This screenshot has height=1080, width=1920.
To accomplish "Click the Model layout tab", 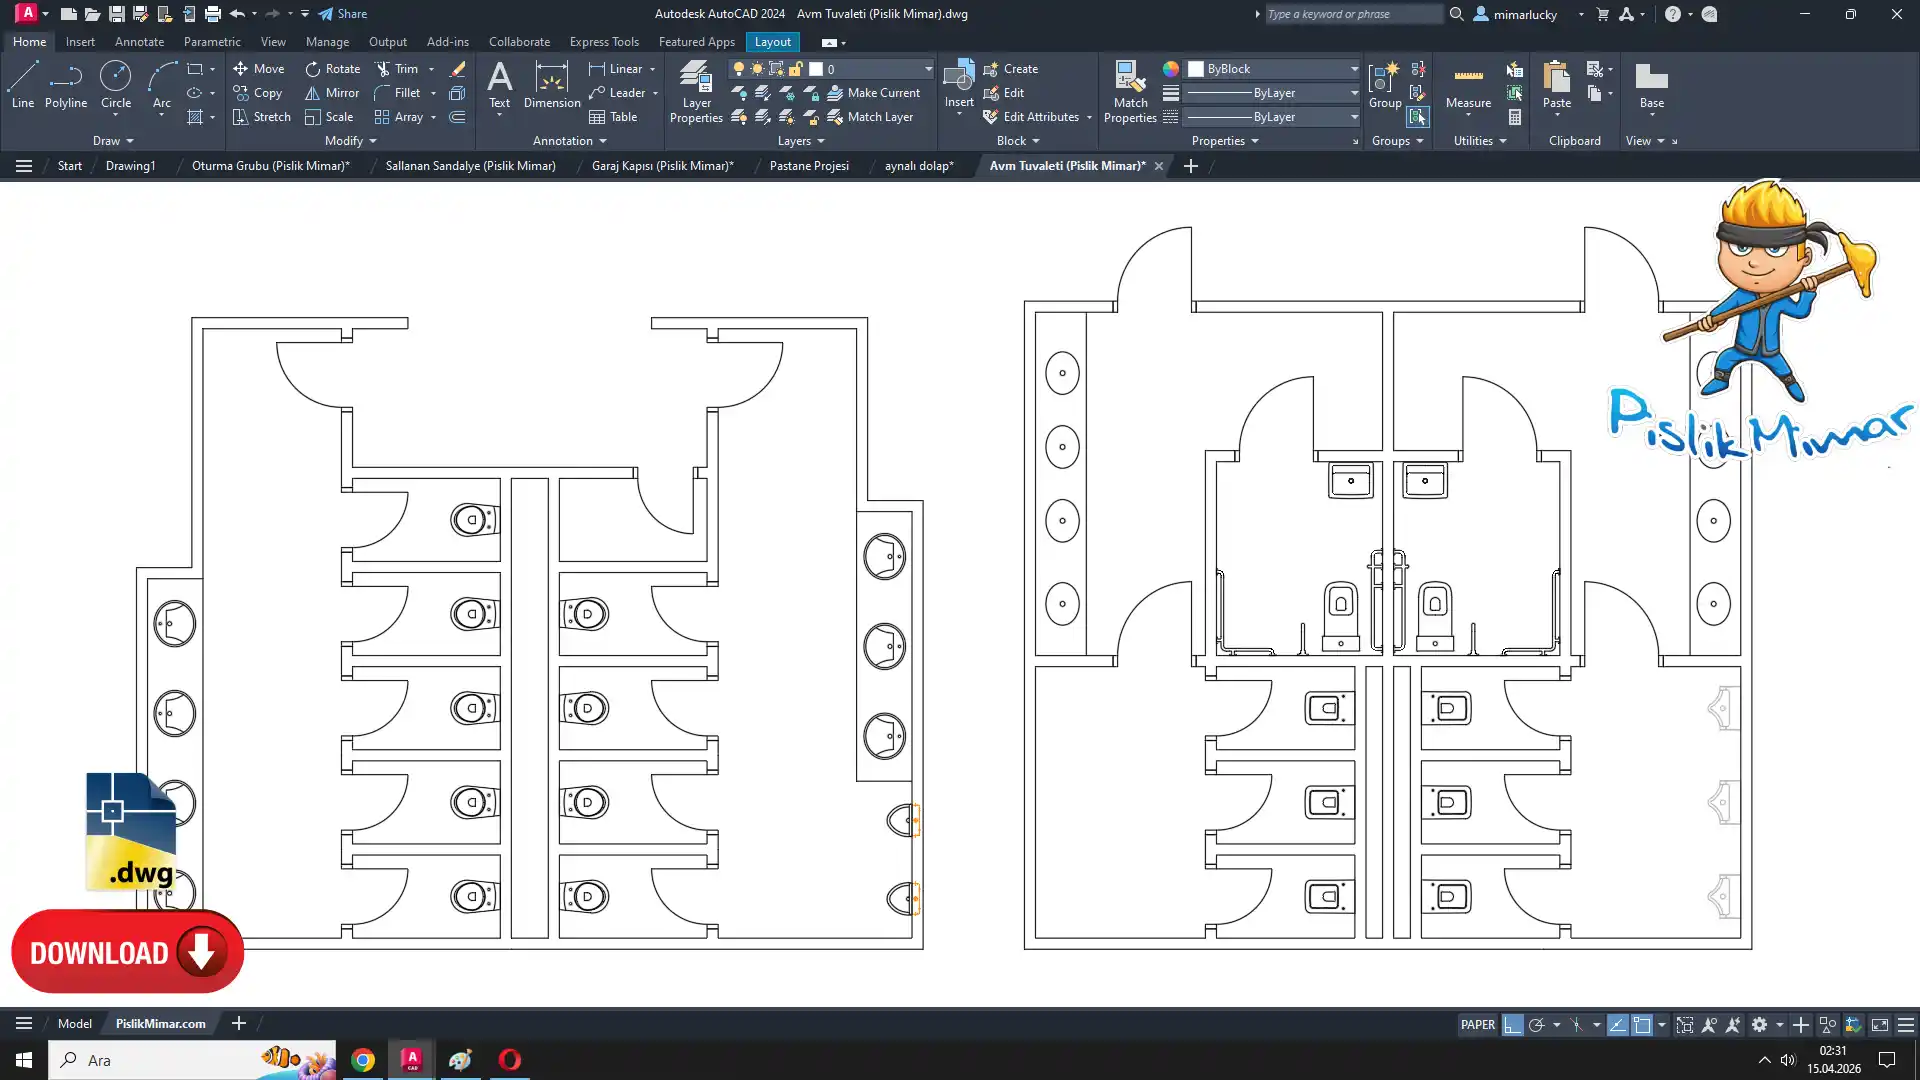I will click(75, 1023).
